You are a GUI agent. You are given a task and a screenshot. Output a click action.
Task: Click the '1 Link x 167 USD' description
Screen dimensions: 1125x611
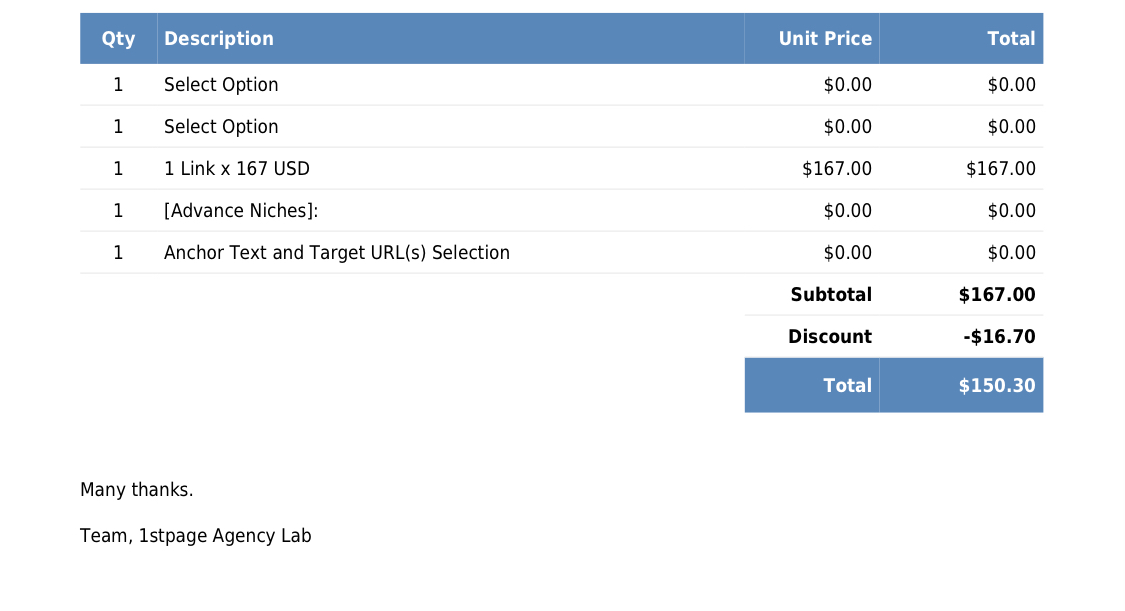coord(237,169)
